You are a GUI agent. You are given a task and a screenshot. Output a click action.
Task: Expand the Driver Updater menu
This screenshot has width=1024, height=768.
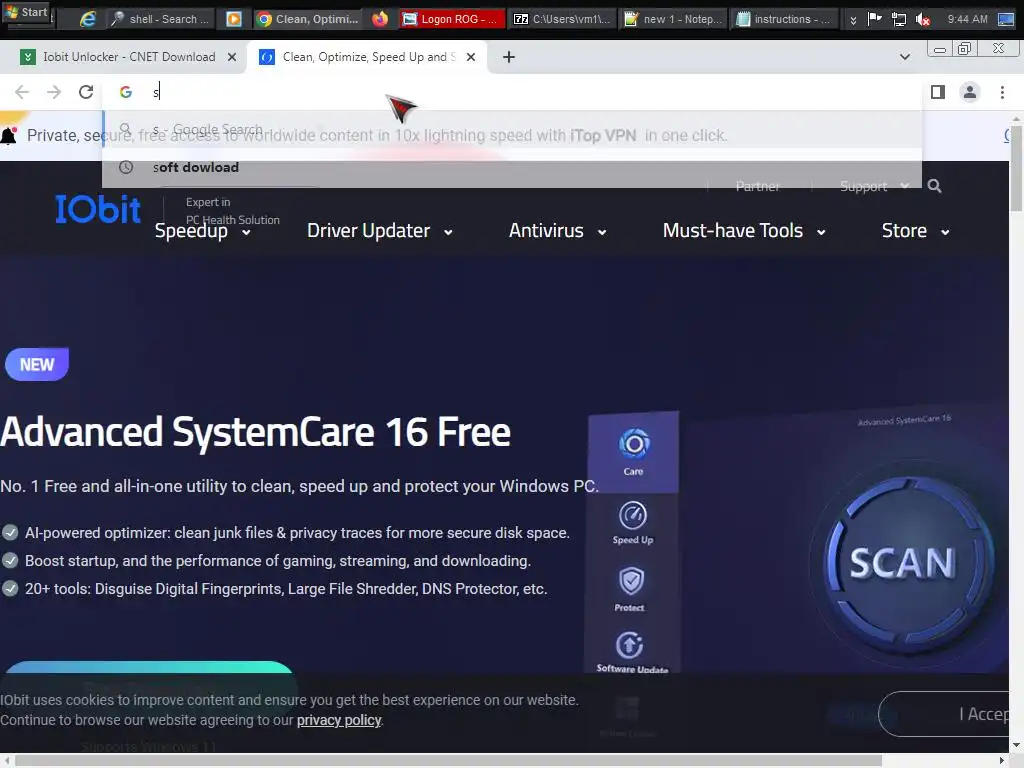379,231
